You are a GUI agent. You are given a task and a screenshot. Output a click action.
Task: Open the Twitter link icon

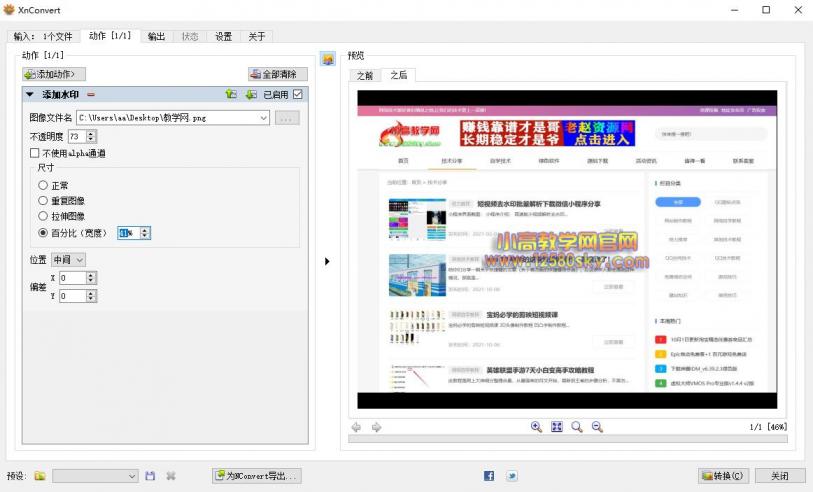click(512, 476)
